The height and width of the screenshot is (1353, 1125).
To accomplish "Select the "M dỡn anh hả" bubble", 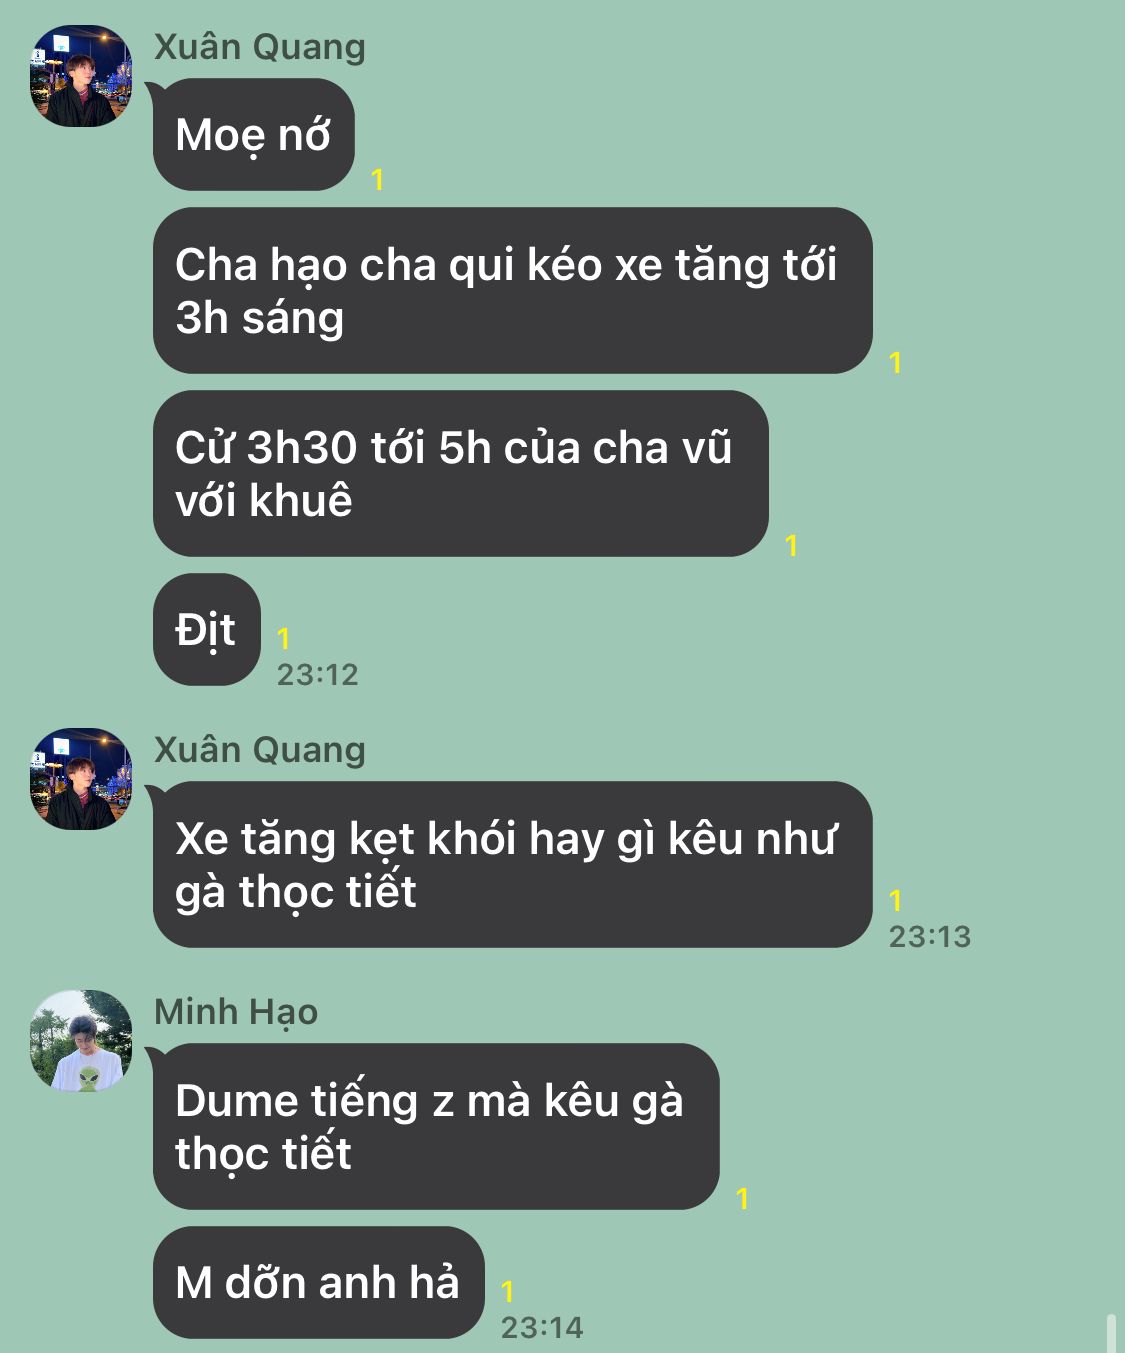I will pyautogui.click(x=319, y=1283).
